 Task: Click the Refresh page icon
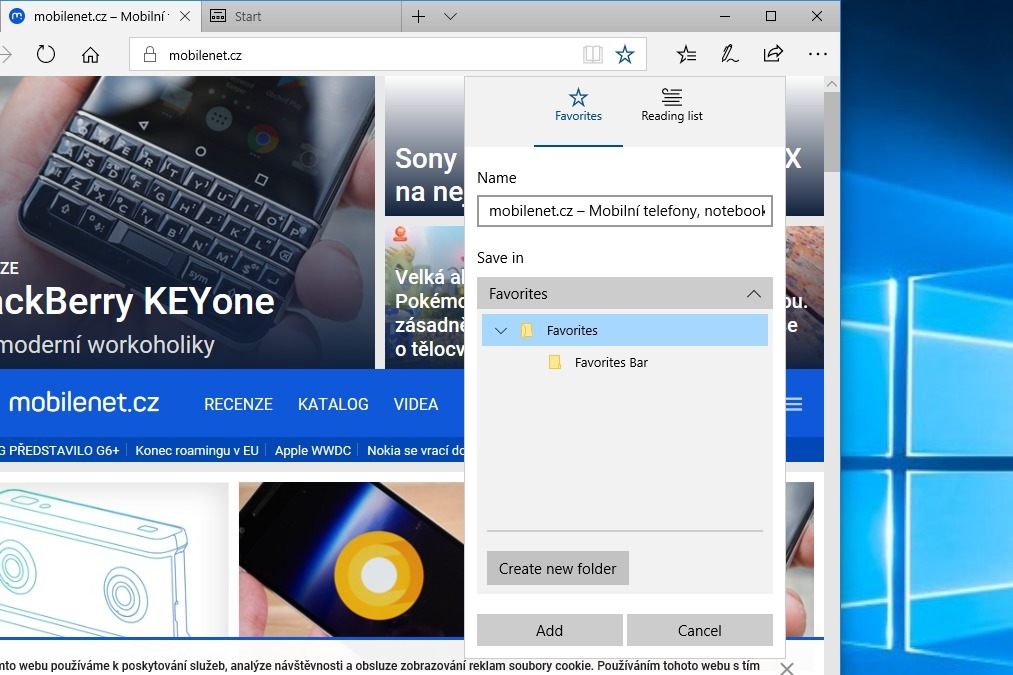[46, 54]
